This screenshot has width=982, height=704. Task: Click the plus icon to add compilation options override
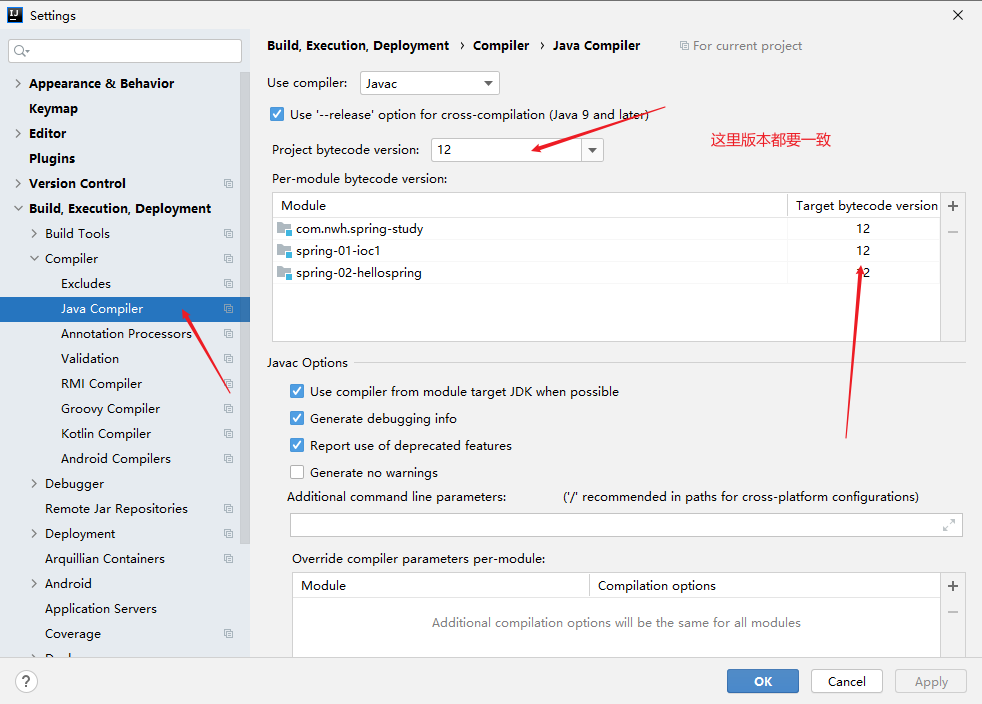pyautogui.click(x=953, y=586)
